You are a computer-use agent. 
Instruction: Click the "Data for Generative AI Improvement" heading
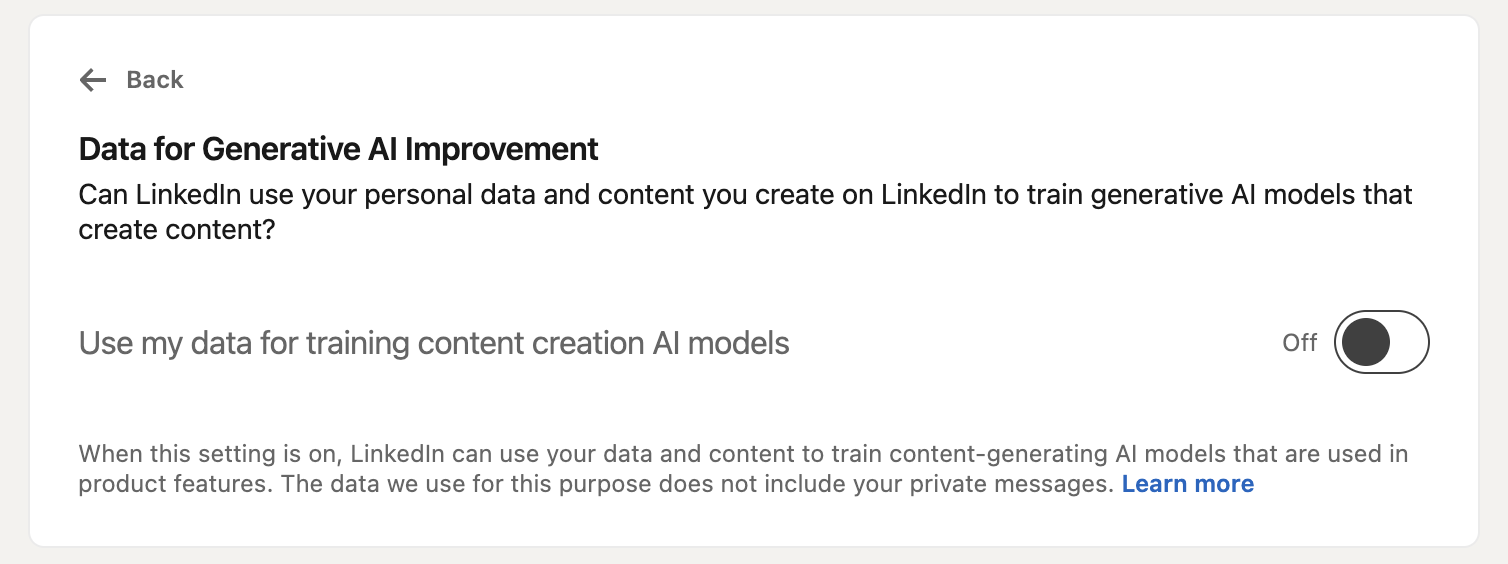tap(338, 149)
